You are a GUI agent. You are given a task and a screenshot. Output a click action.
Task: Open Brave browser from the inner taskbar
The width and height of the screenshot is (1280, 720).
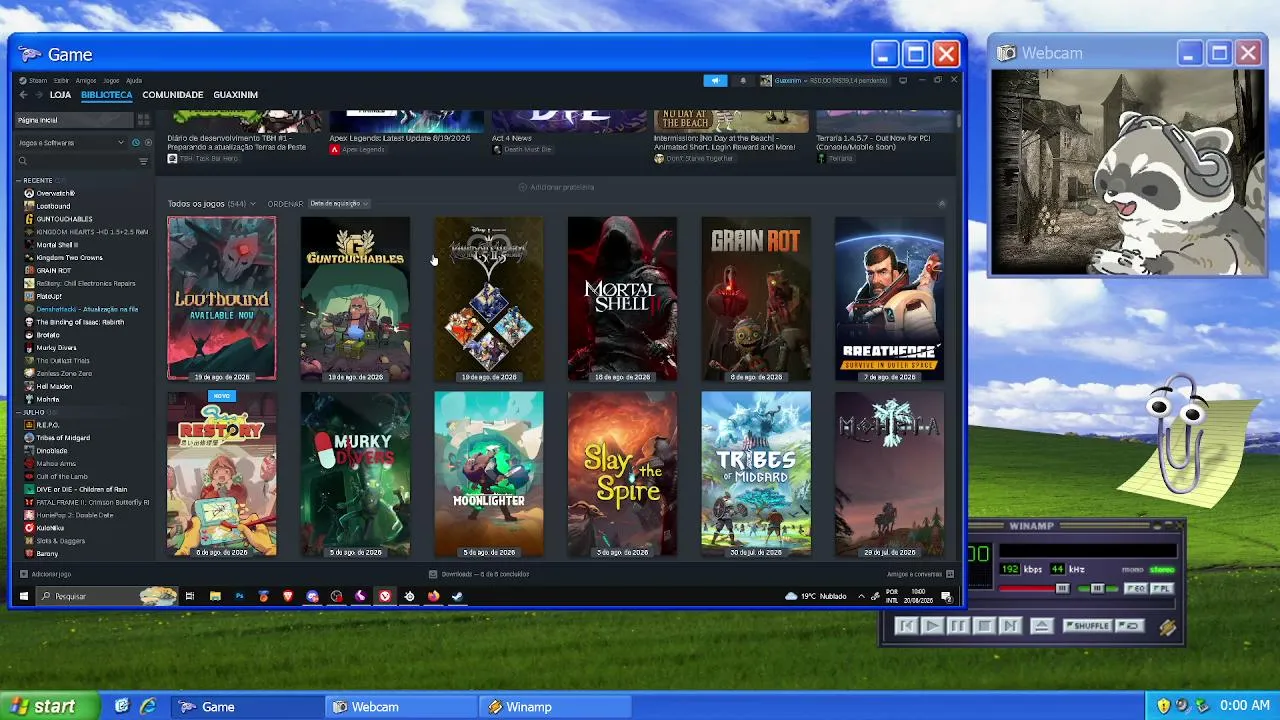tap(288, 596)
